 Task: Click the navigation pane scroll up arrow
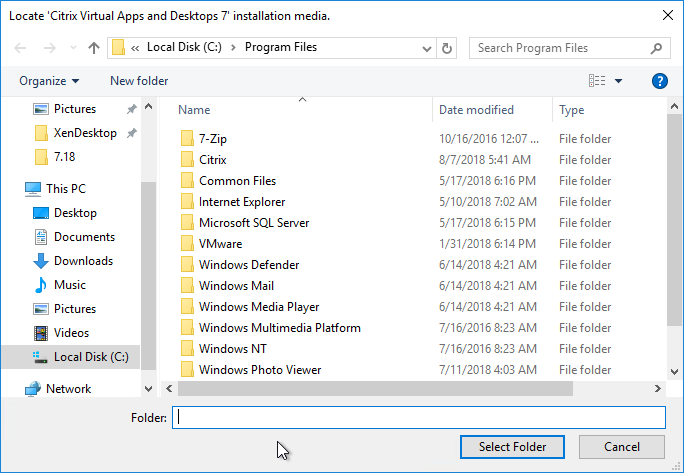coord(148,106)
